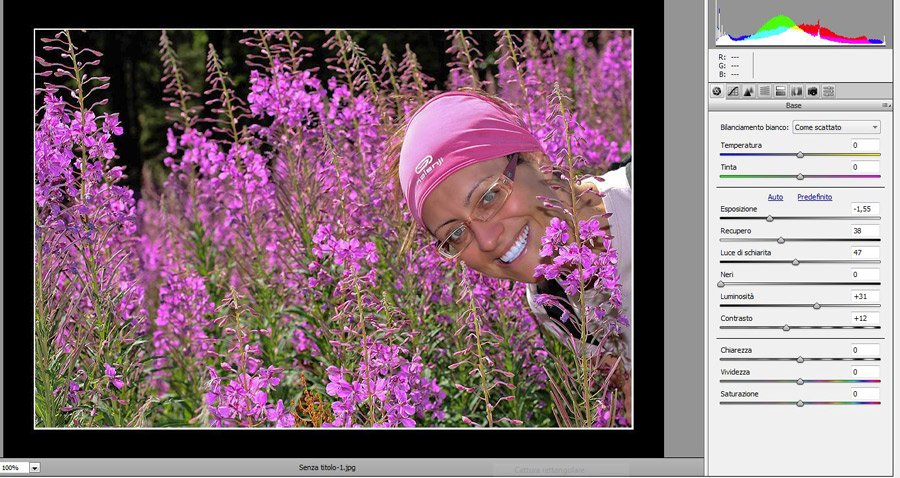Image resolution: width=900 pixels, height=478 pixels.
Task: Click the histogram display
Action: coord(800,25)
